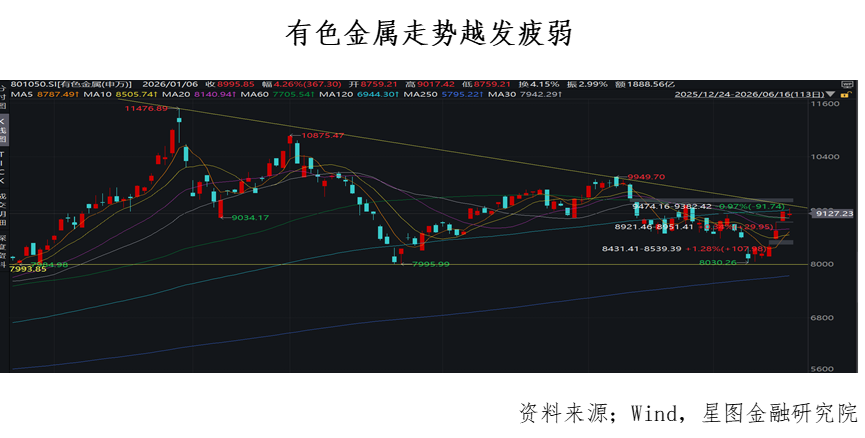Click the 8431.41-8539.39 gap annotation
Image resolution: width=865 pixels, height=438 pixels.
[x=642, y=249]
